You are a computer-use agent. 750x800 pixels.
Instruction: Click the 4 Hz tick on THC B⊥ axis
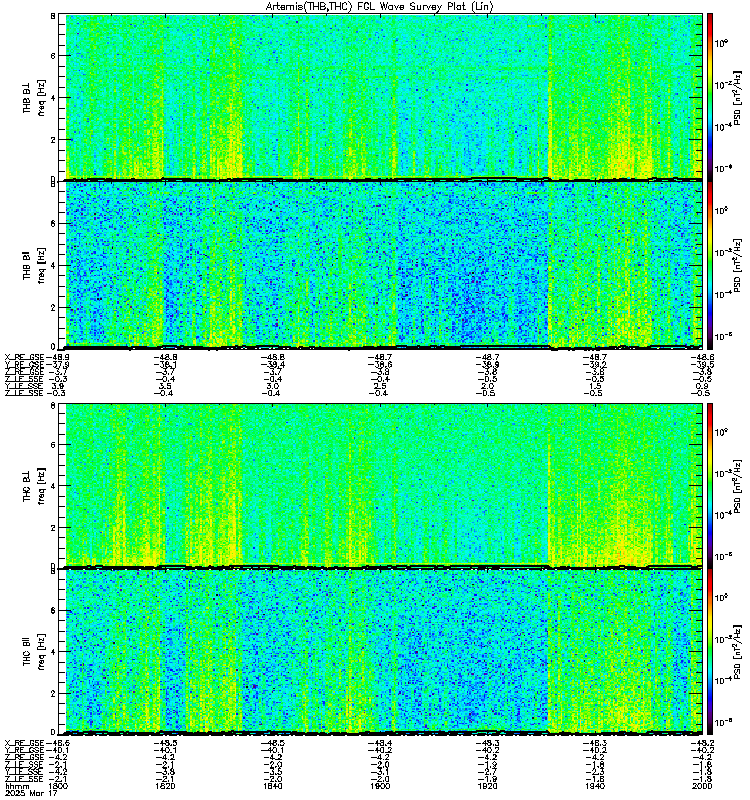coord(53,486)
